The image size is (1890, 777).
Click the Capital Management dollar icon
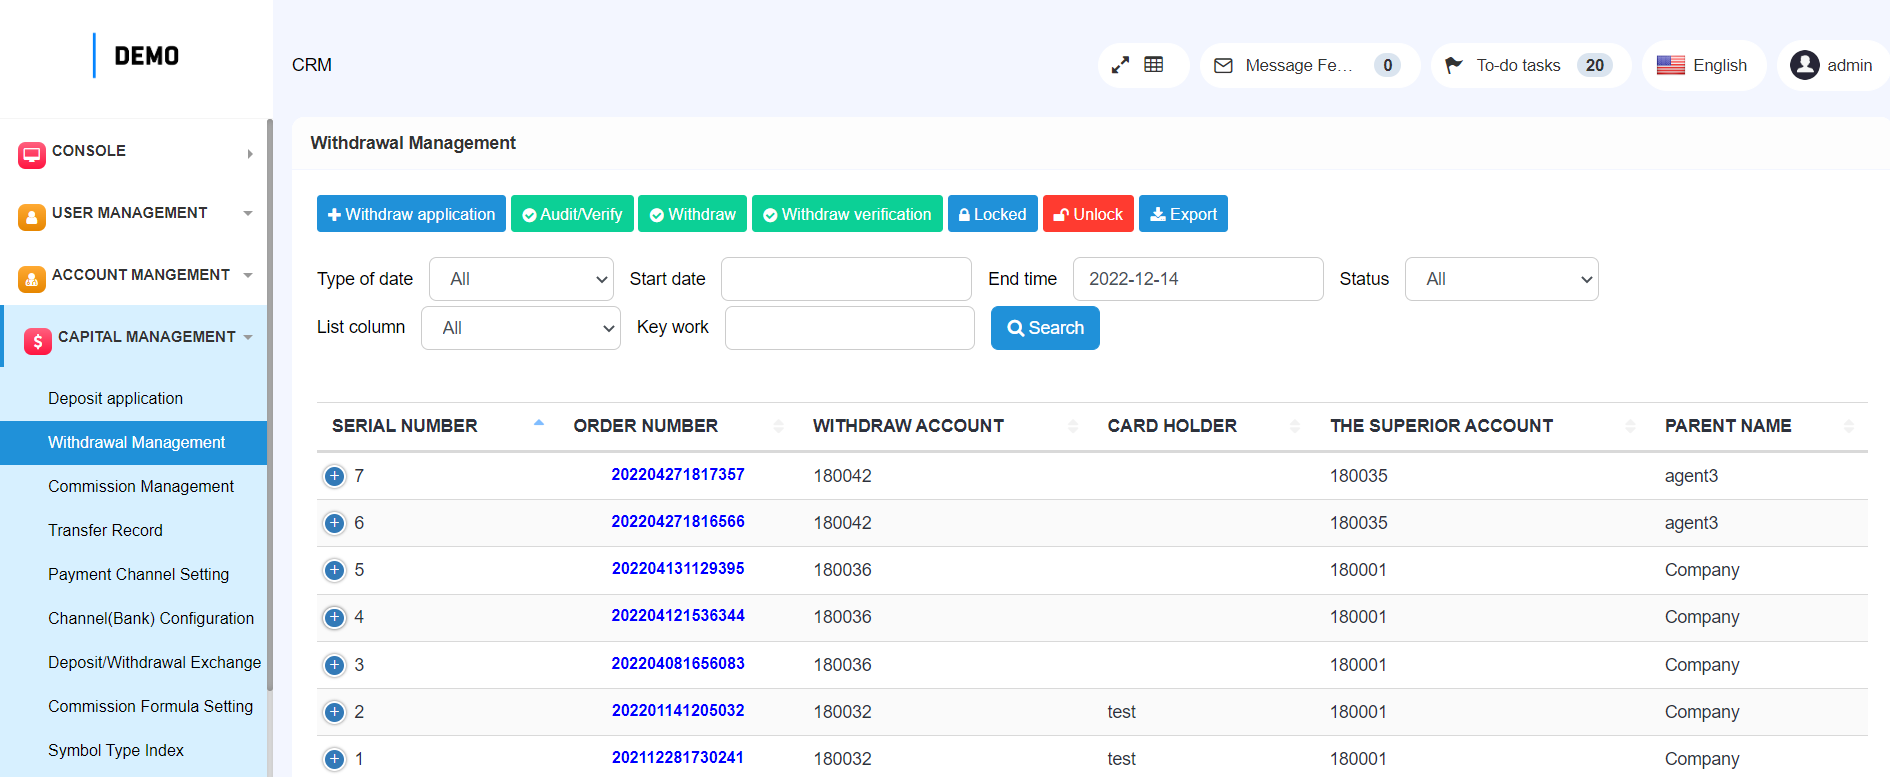tap(38, 341)
